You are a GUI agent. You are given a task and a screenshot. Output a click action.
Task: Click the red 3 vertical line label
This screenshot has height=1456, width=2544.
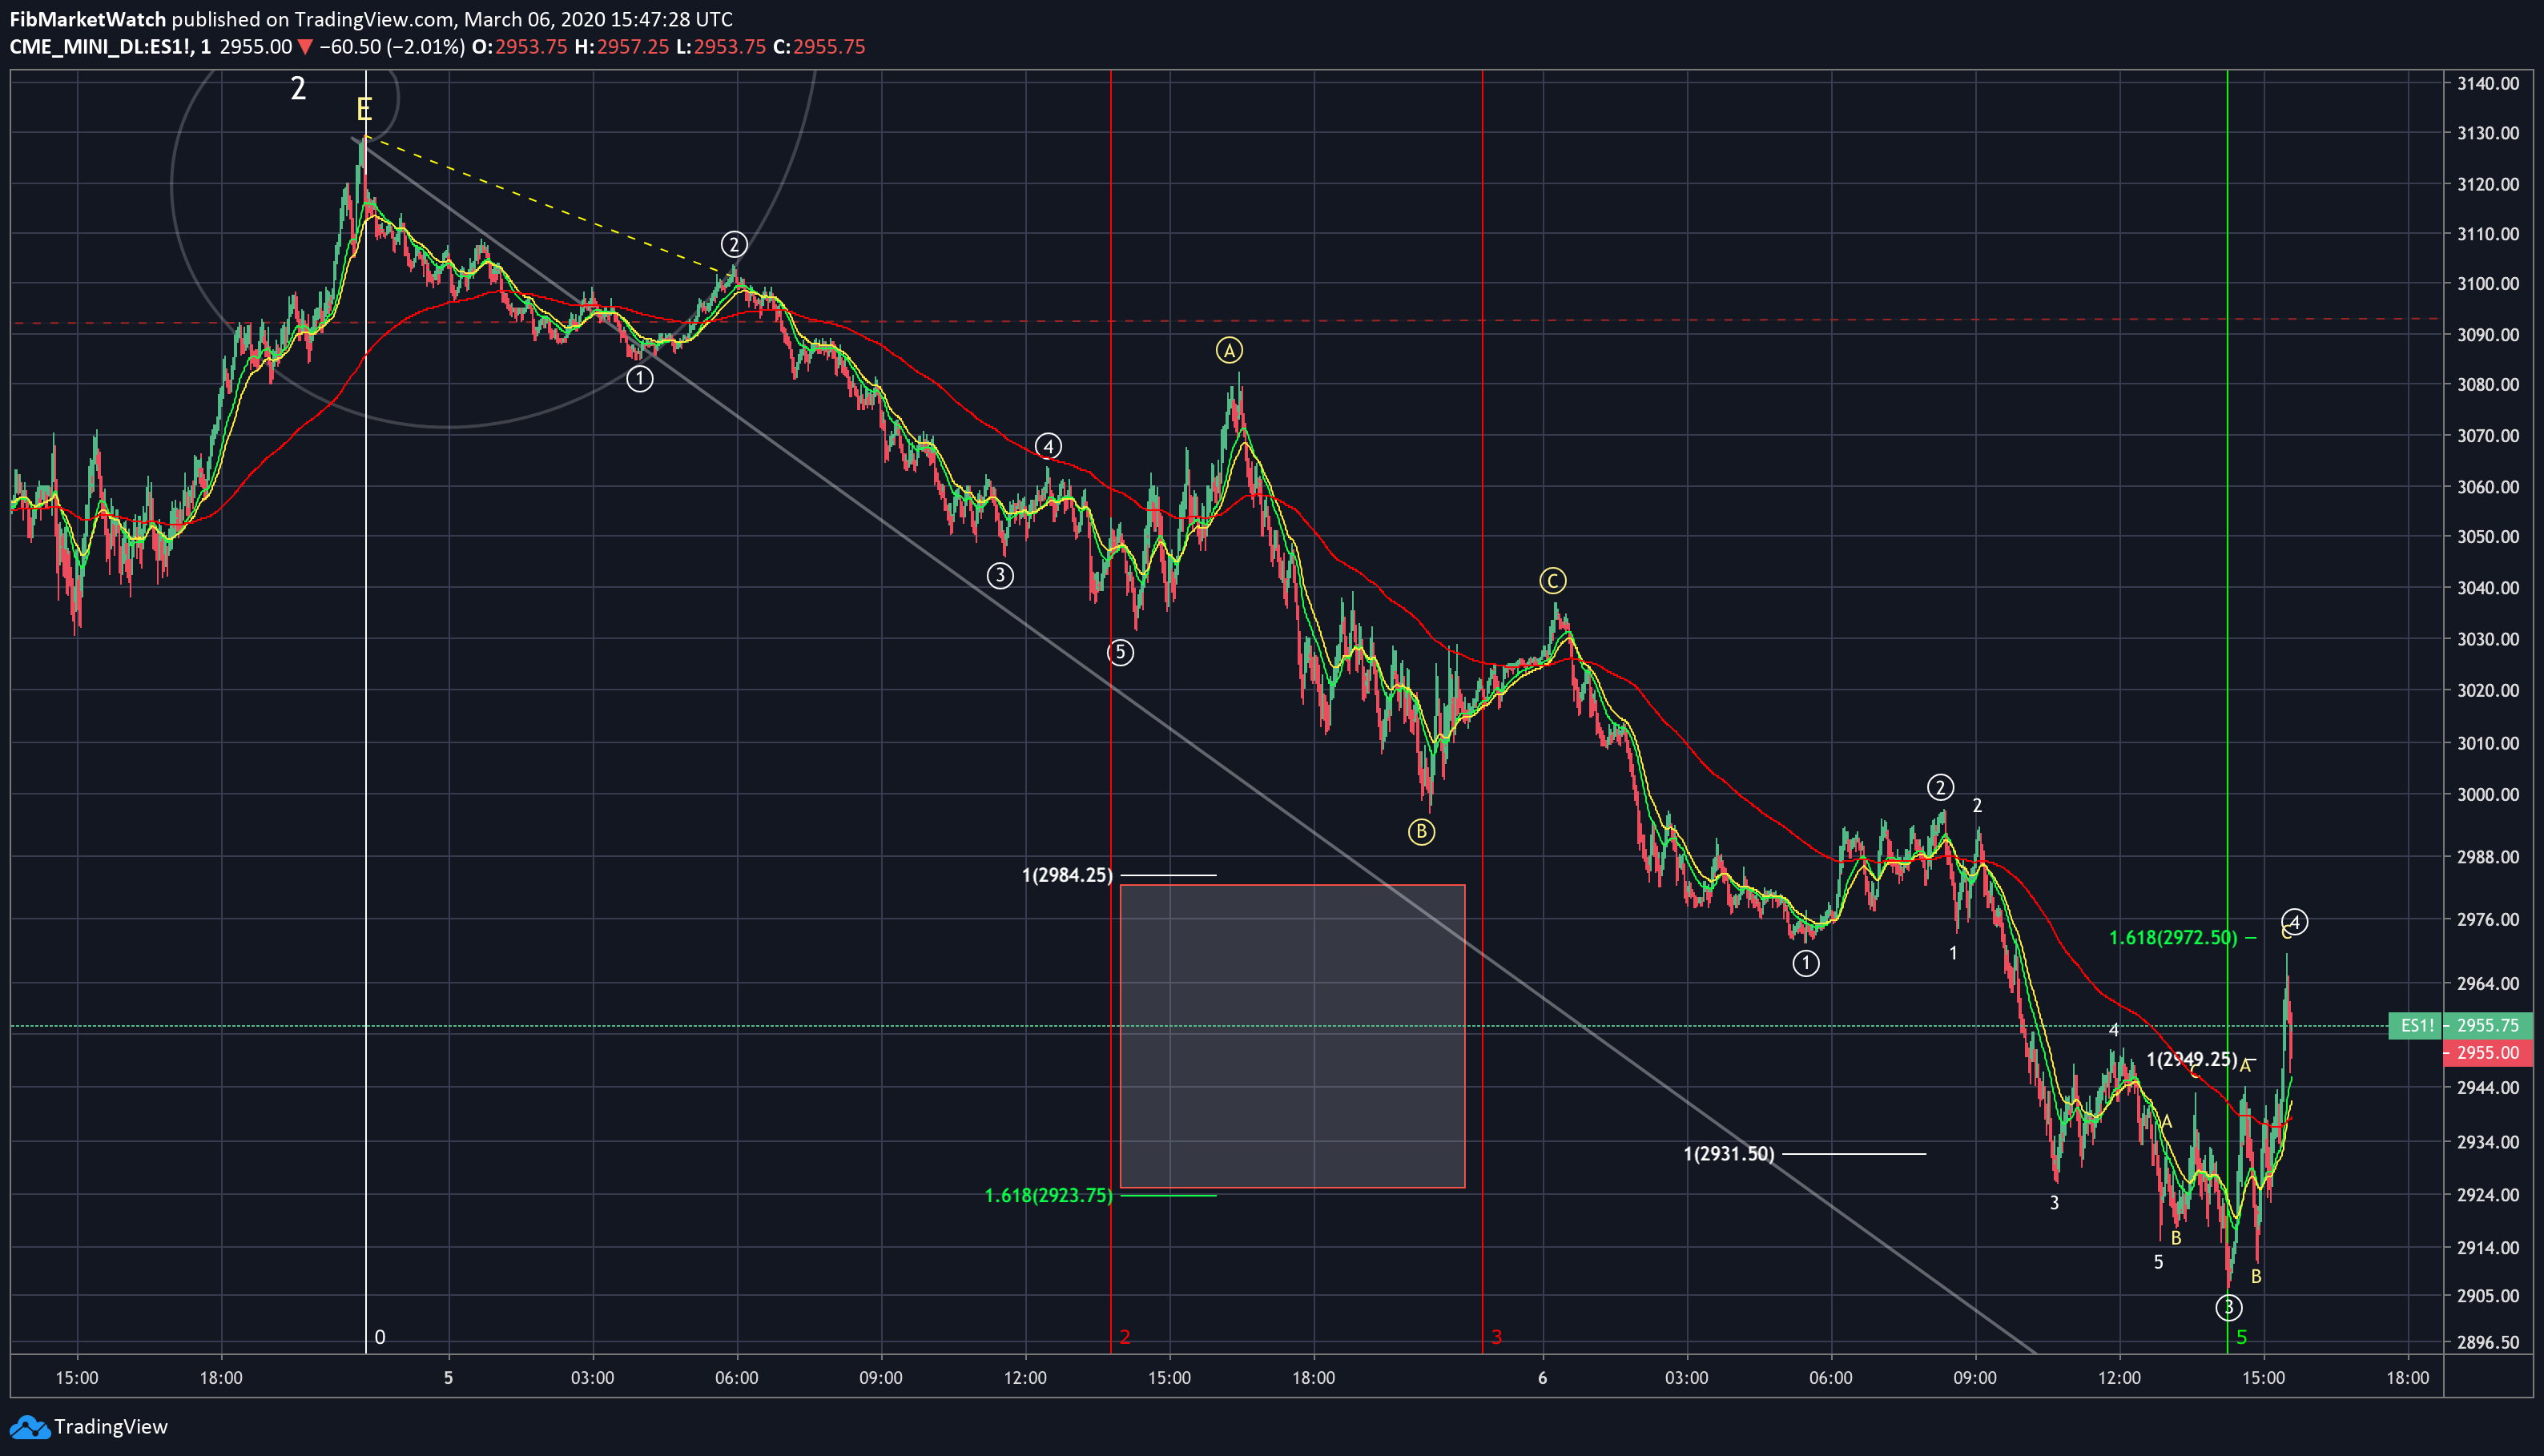pos(1497,1337)
